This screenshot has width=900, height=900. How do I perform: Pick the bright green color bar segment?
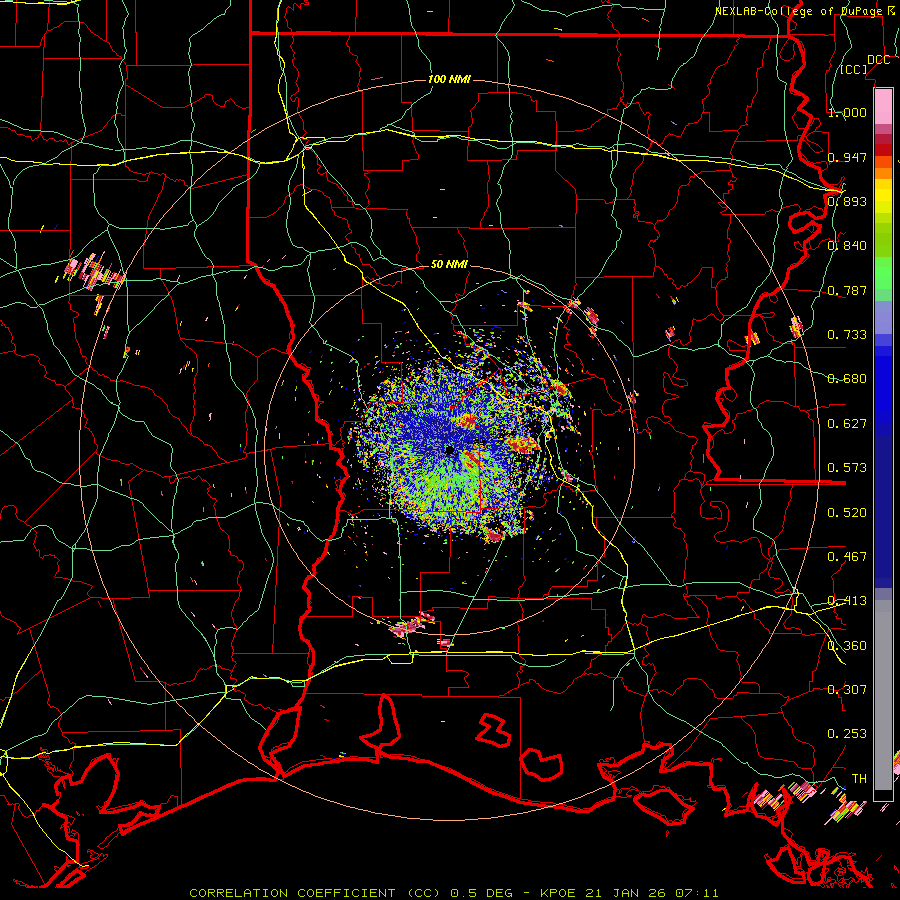[883, 272]
